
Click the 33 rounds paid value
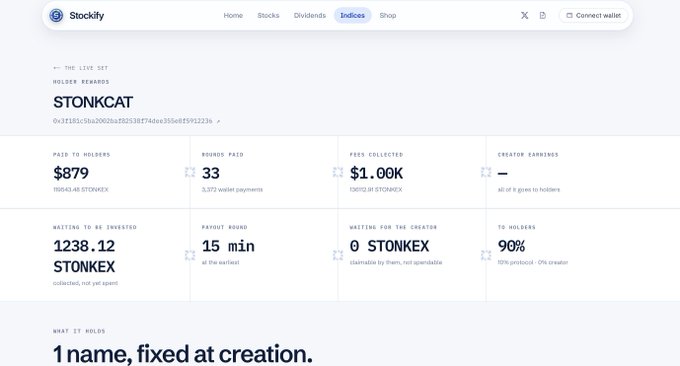click(x=211, y=173)
